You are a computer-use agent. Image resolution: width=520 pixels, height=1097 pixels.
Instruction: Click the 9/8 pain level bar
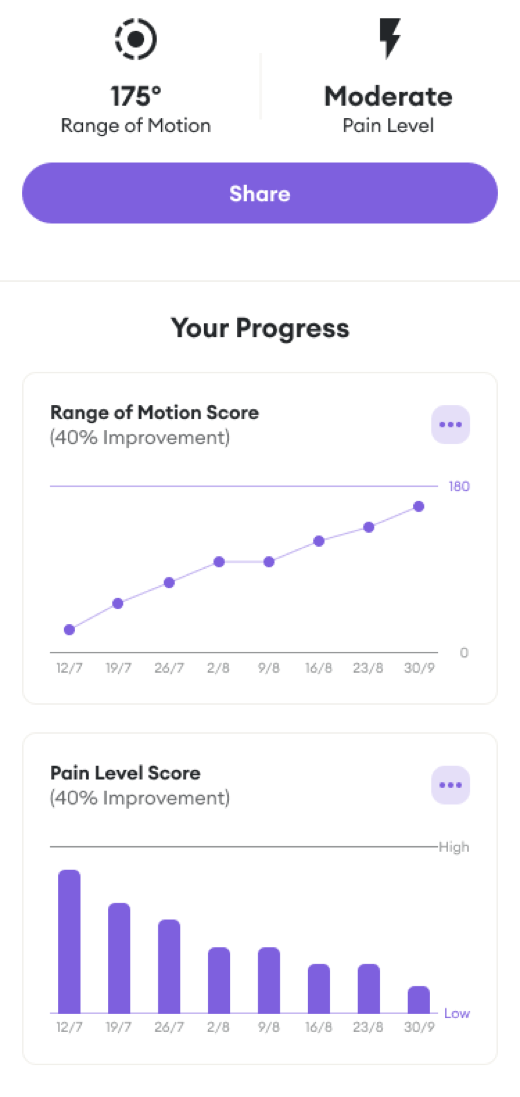point(269,980)
